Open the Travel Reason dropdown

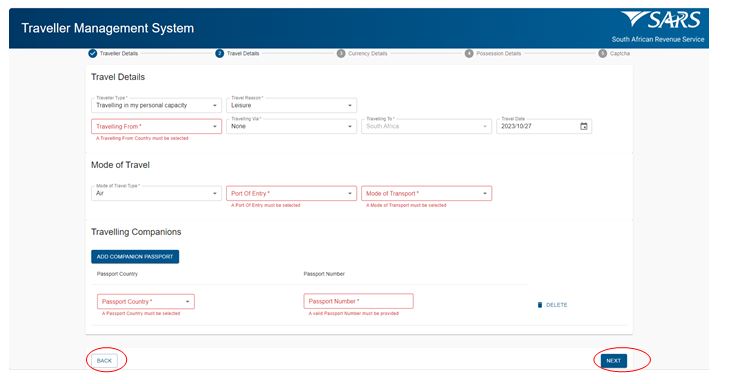point(291,105)
